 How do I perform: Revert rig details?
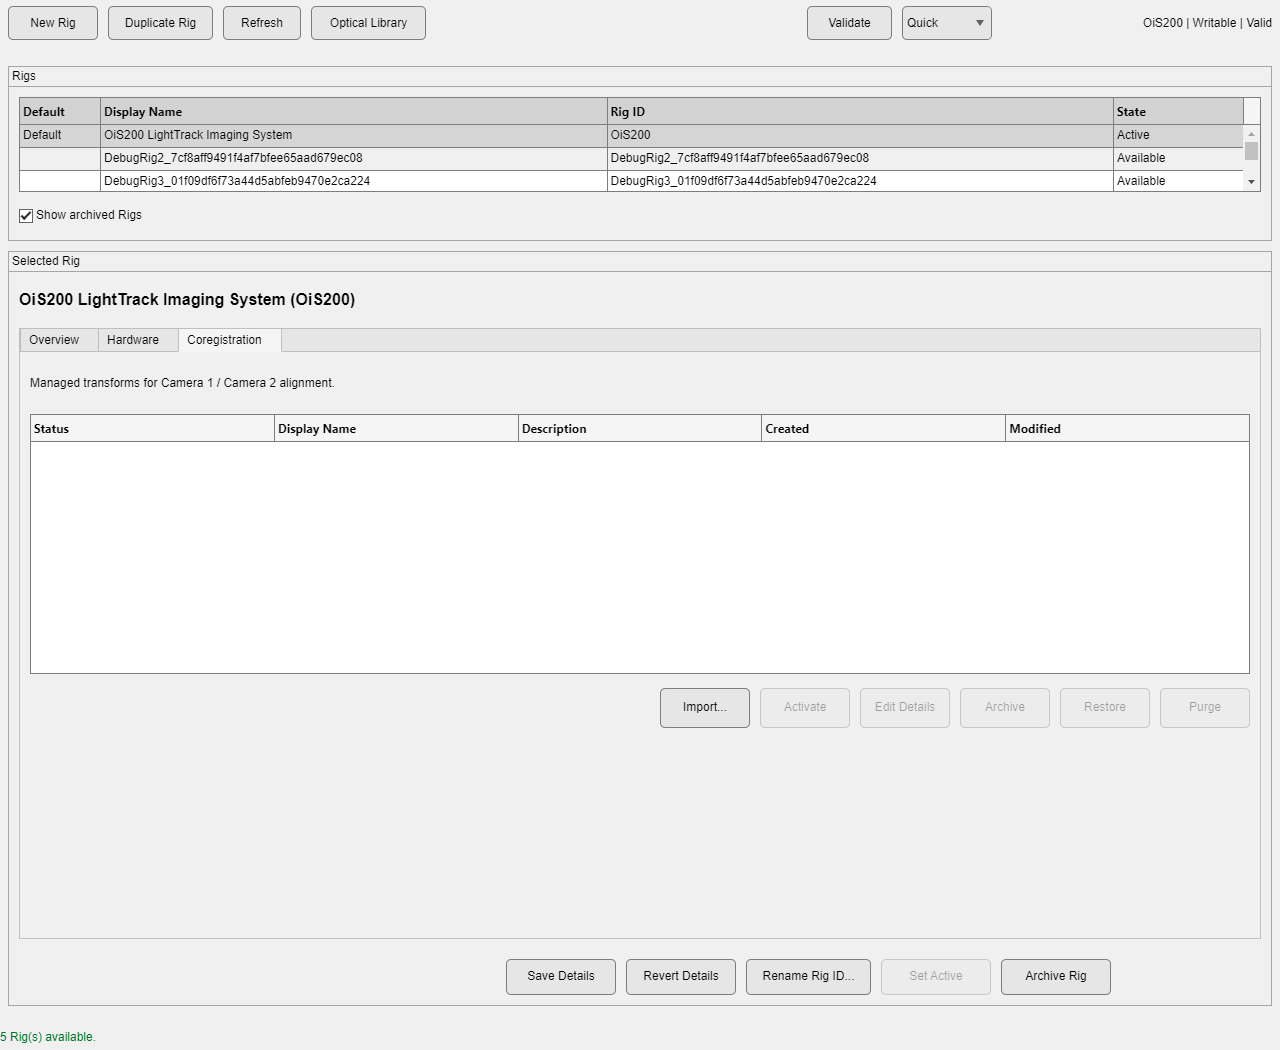tap(681, 977)
